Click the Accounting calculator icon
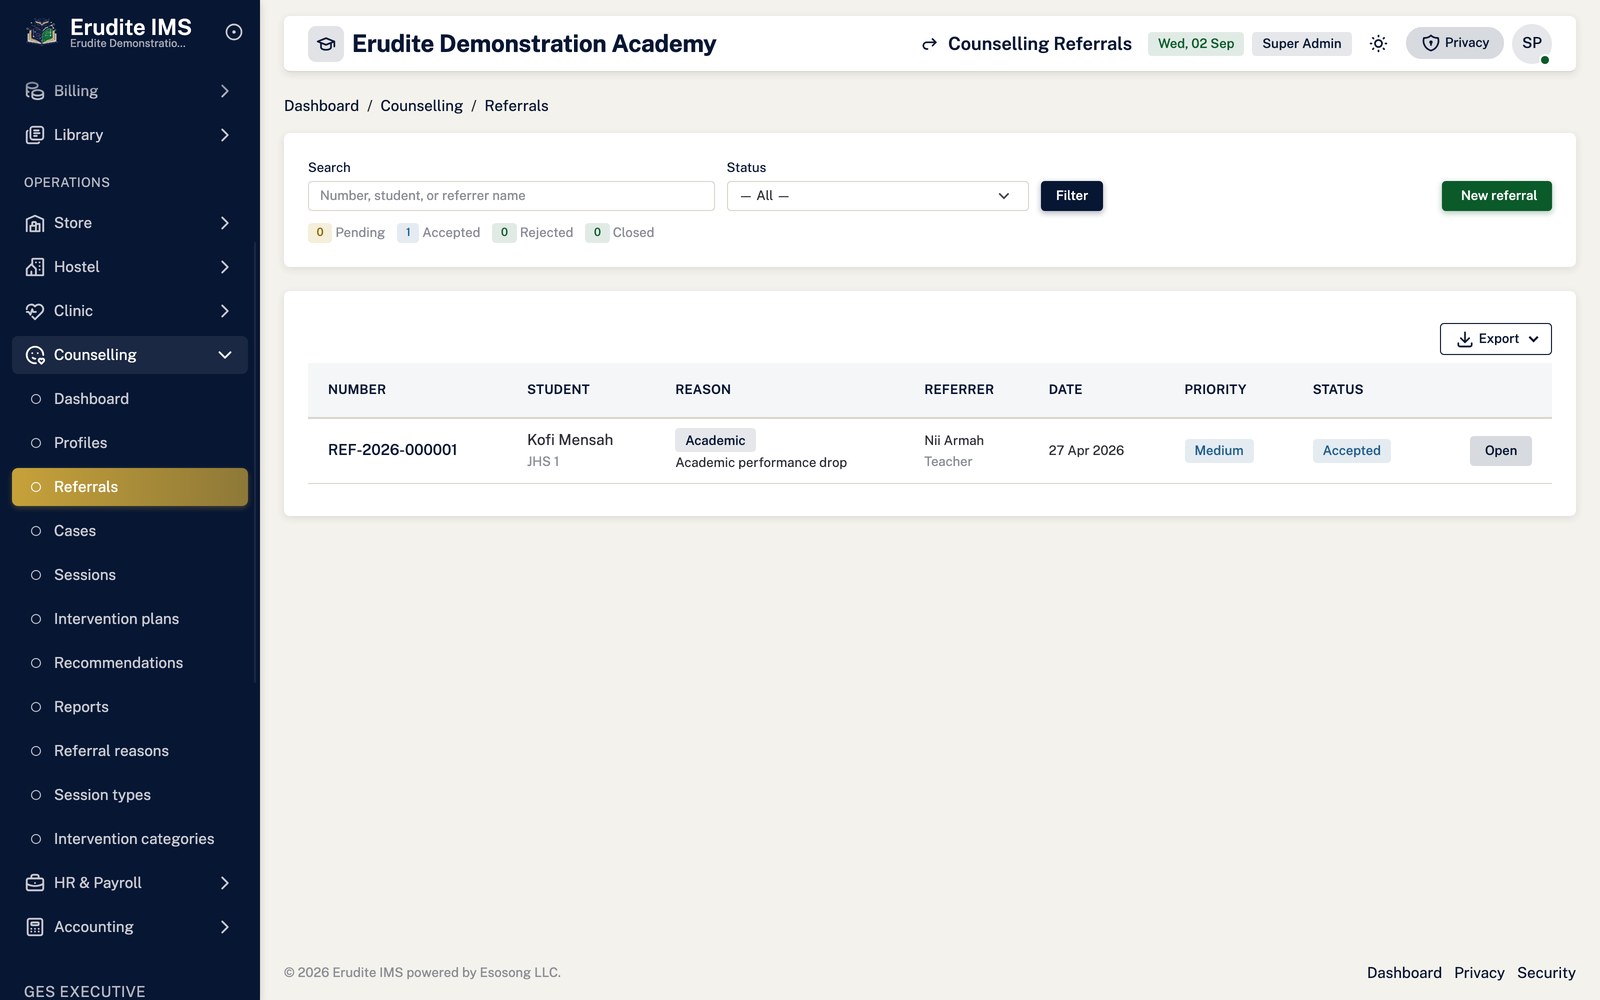 tap(35, 927)
